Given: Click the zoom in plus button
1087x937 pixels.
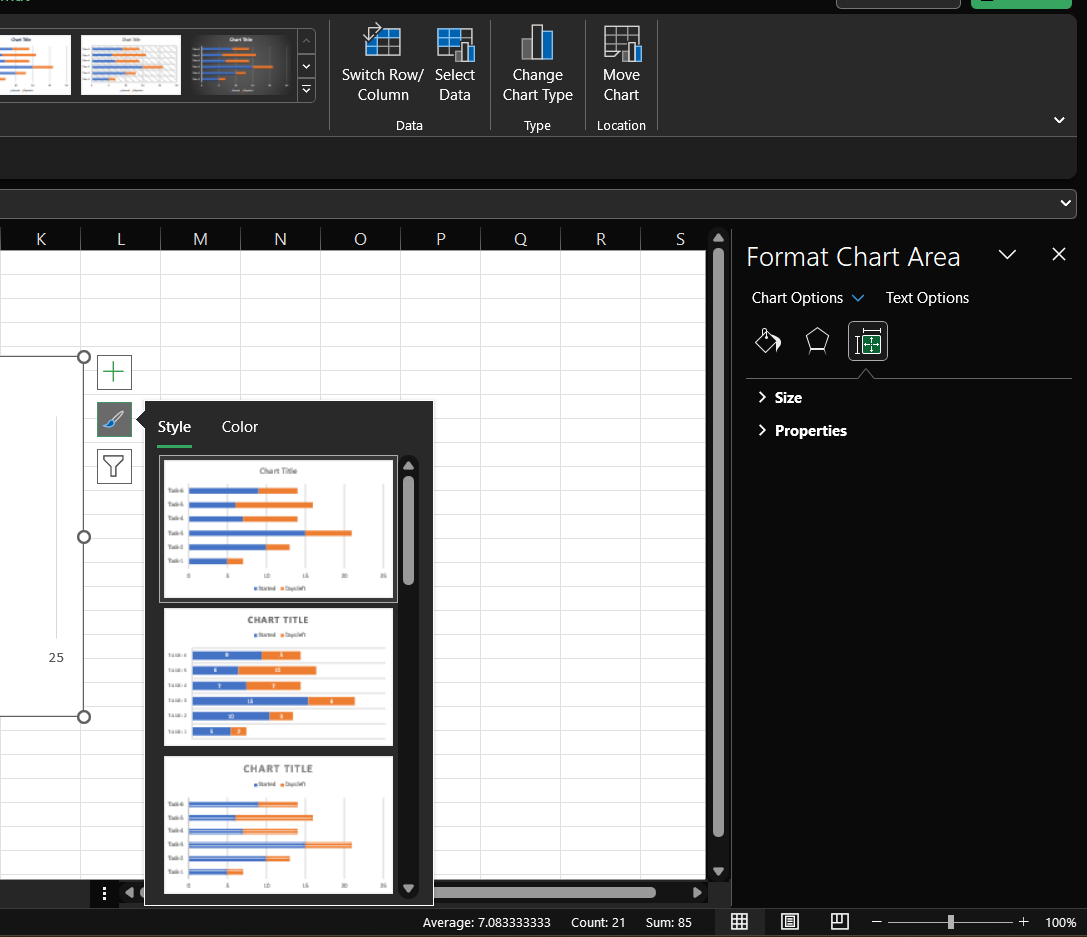Looking at the screenshot, I should pyautogui.click(x=1023, y=921).
